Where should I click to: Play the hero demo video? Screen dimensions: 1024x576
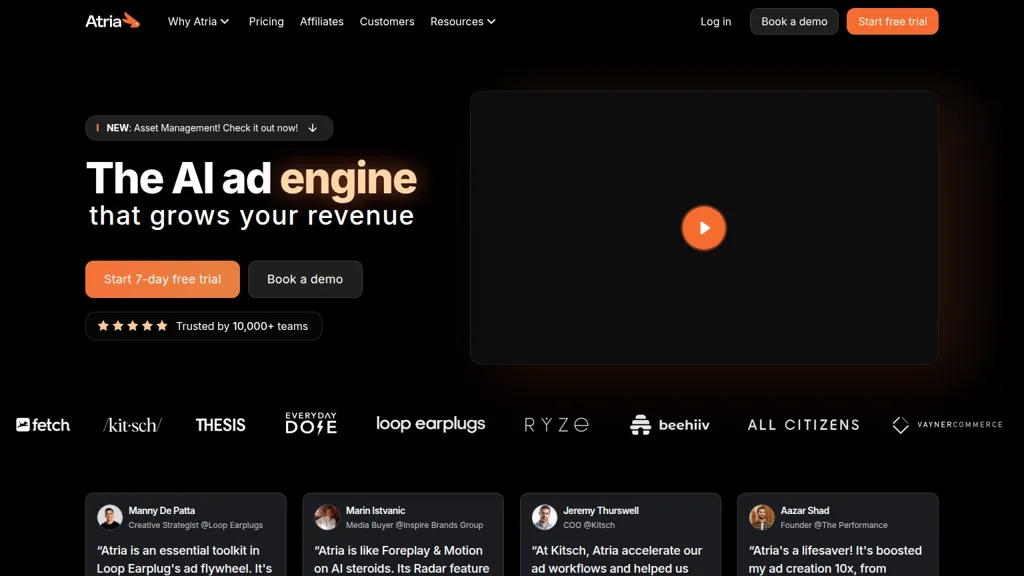tap(703, 228)
